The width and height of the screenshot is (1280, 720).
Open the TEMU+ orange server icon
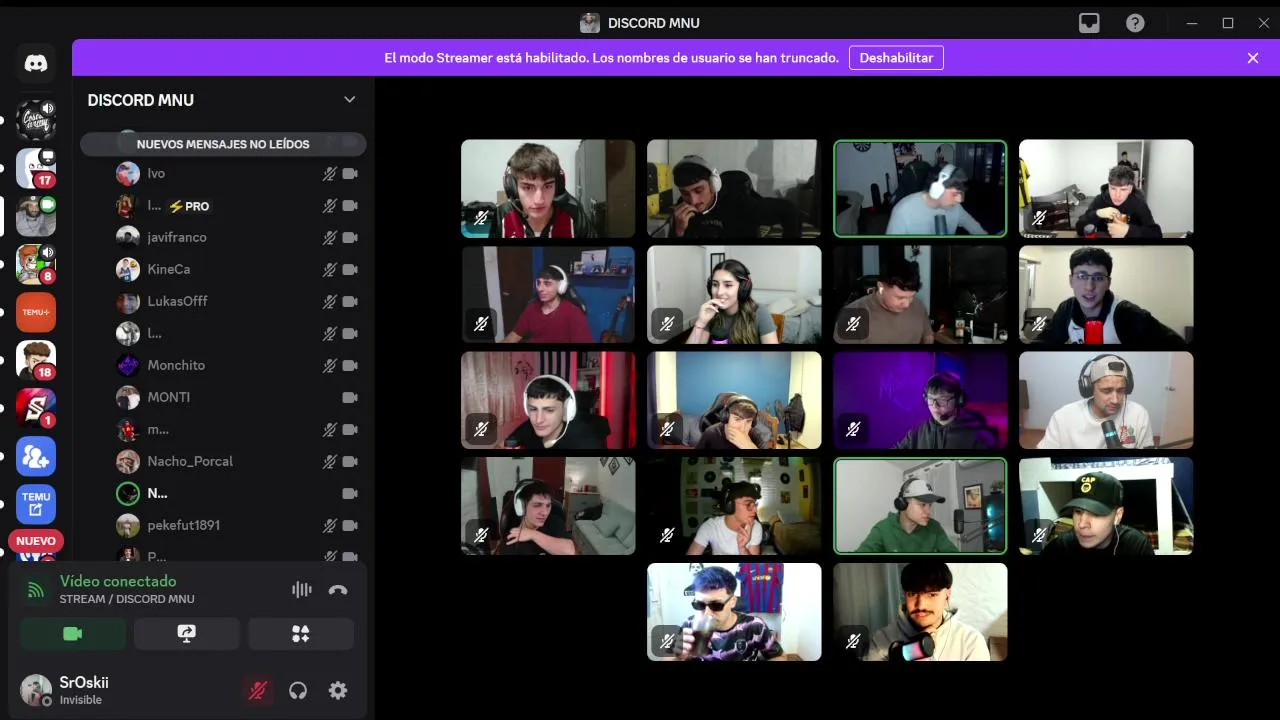click(36, 312)
